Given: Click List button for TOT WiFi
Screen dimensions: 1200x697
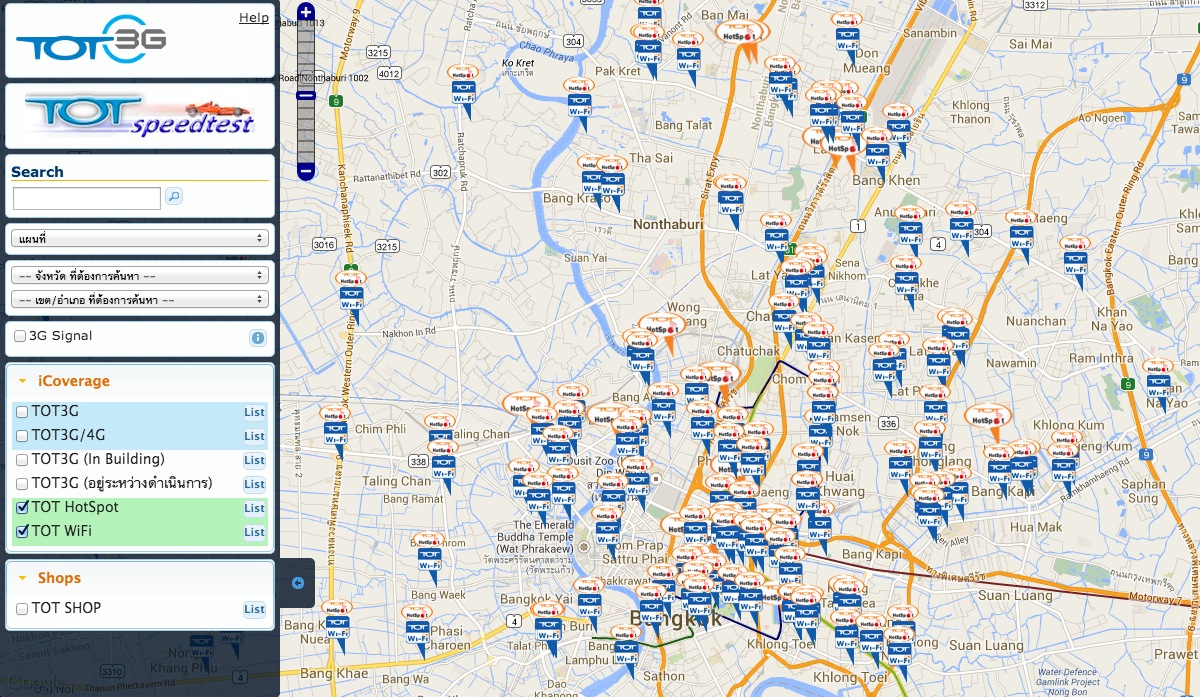Looking at the screenshot, I should 254,532.
